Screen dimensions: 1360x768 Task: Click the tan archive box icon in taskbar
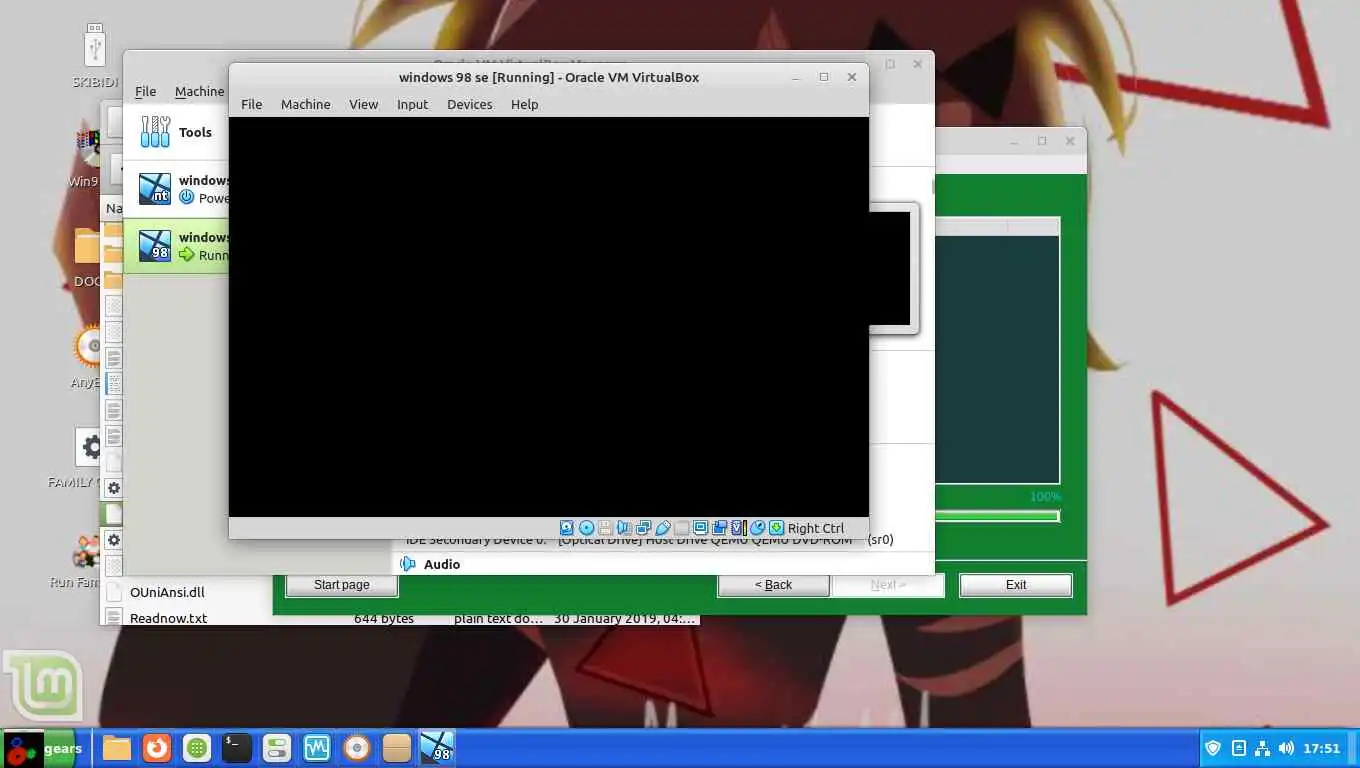[397, 747]
